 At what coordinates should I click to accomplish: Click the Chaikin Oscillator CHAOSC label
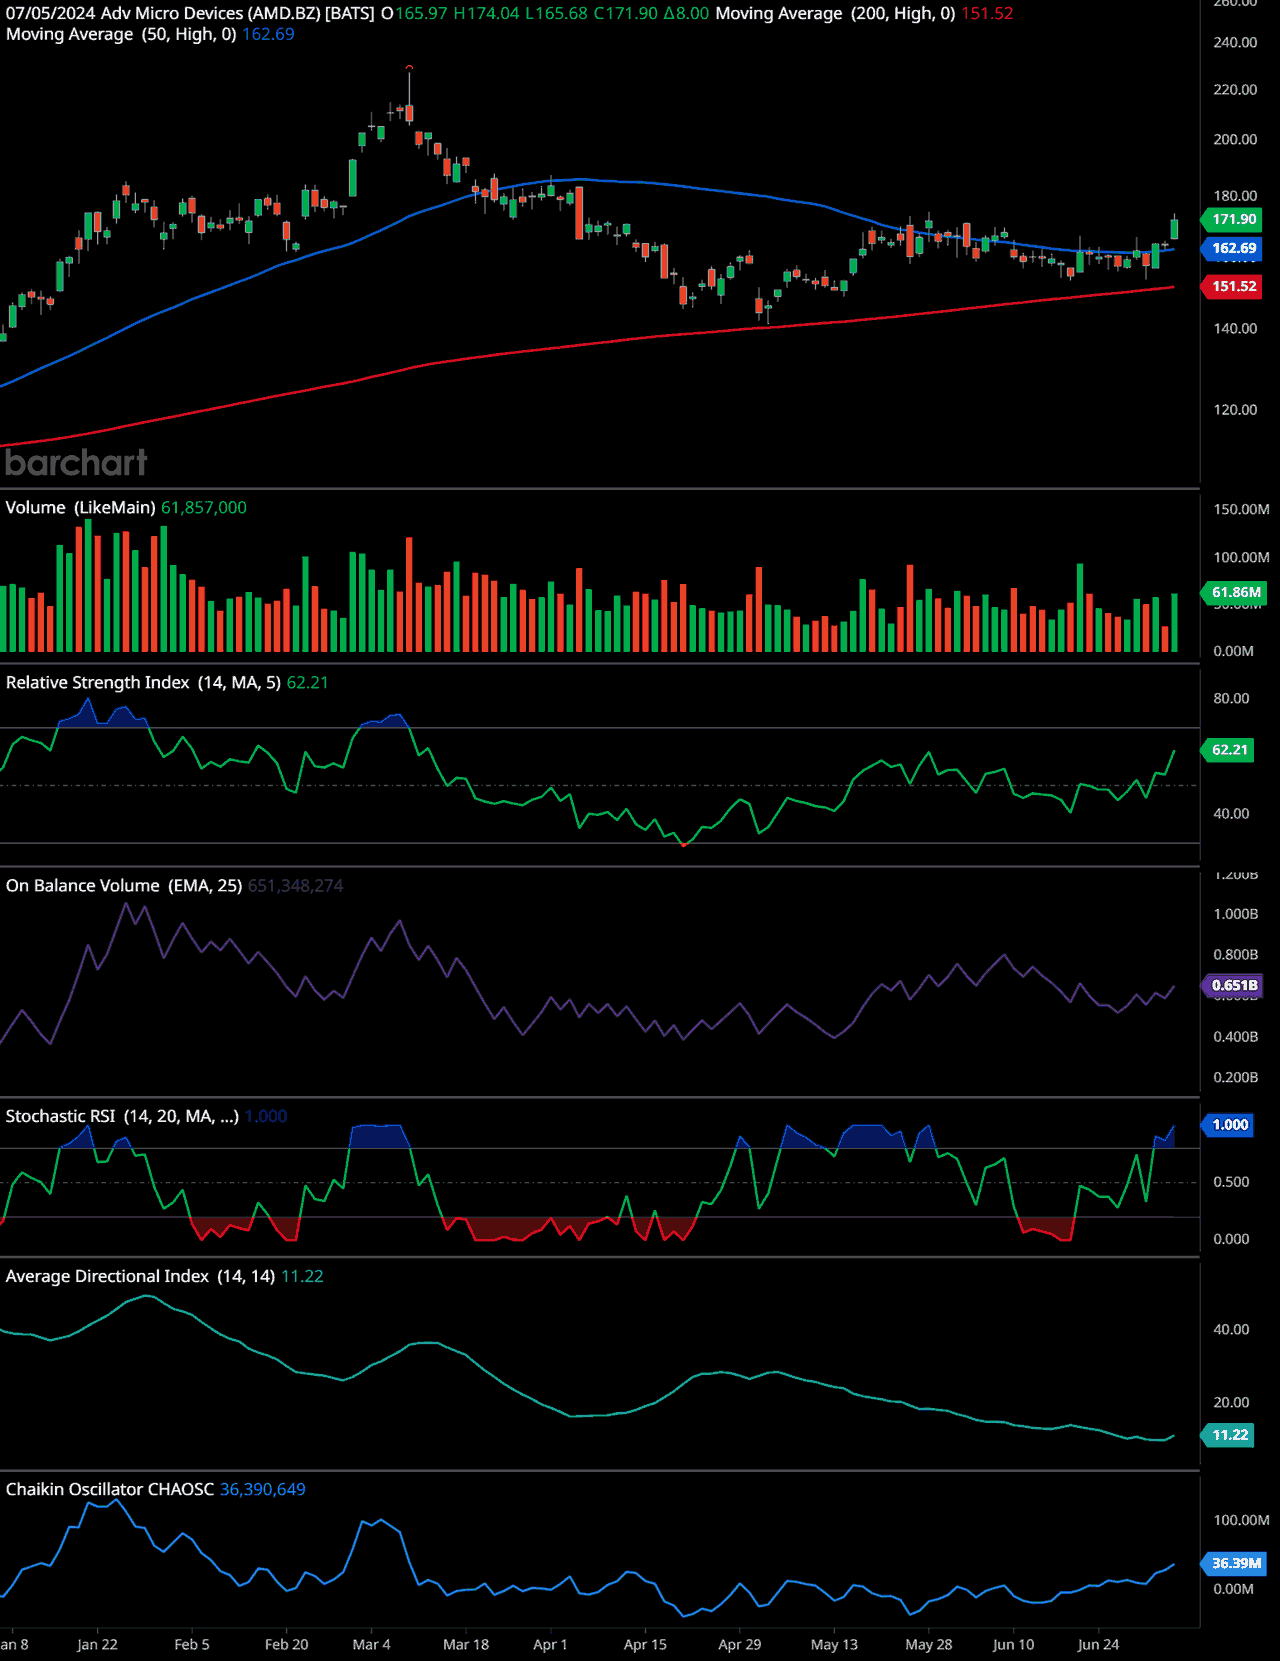click(x=109, y=1490)
